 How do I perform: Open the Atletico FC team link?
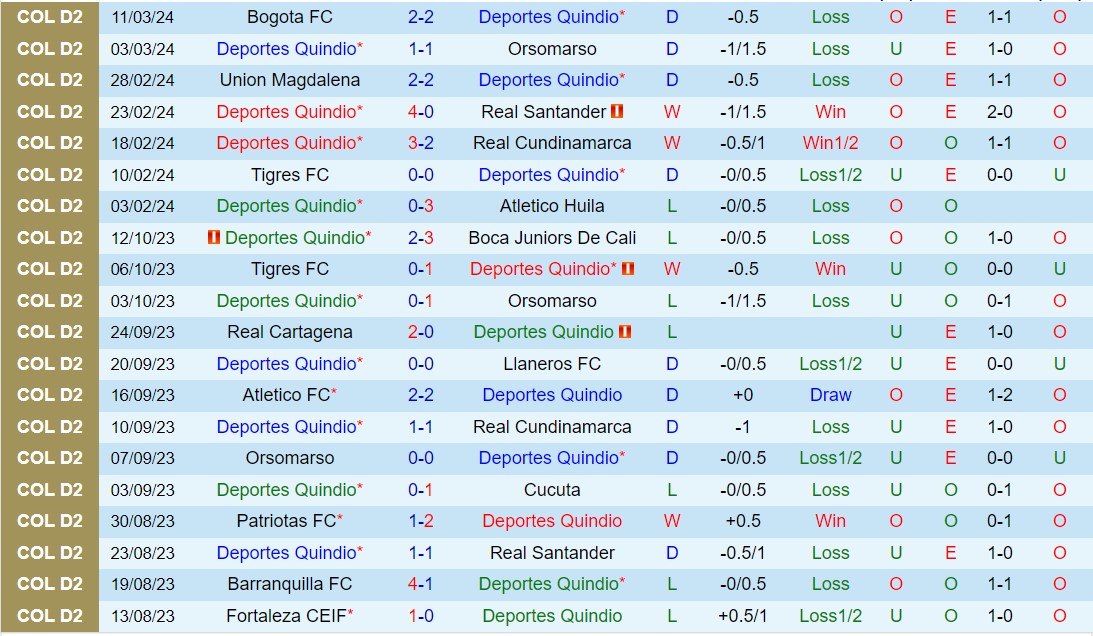[x=286, y=395]
